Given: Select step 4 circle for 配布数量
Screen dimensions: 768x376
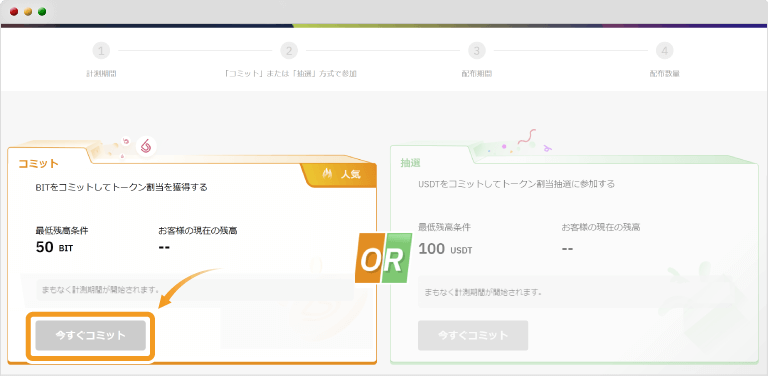Looking at the screenshot, I should click(x=665, y=50).
